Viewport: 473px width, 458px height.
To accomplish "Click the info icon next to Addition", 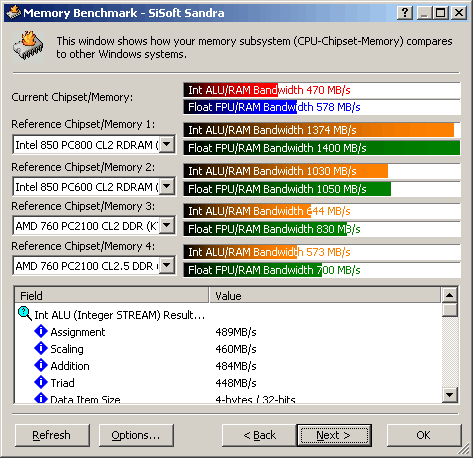I will click(x=41, y=365).
